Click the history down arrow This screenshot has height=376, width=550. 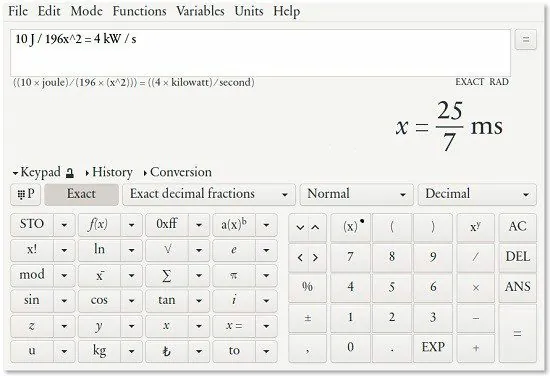click(300, 228)
